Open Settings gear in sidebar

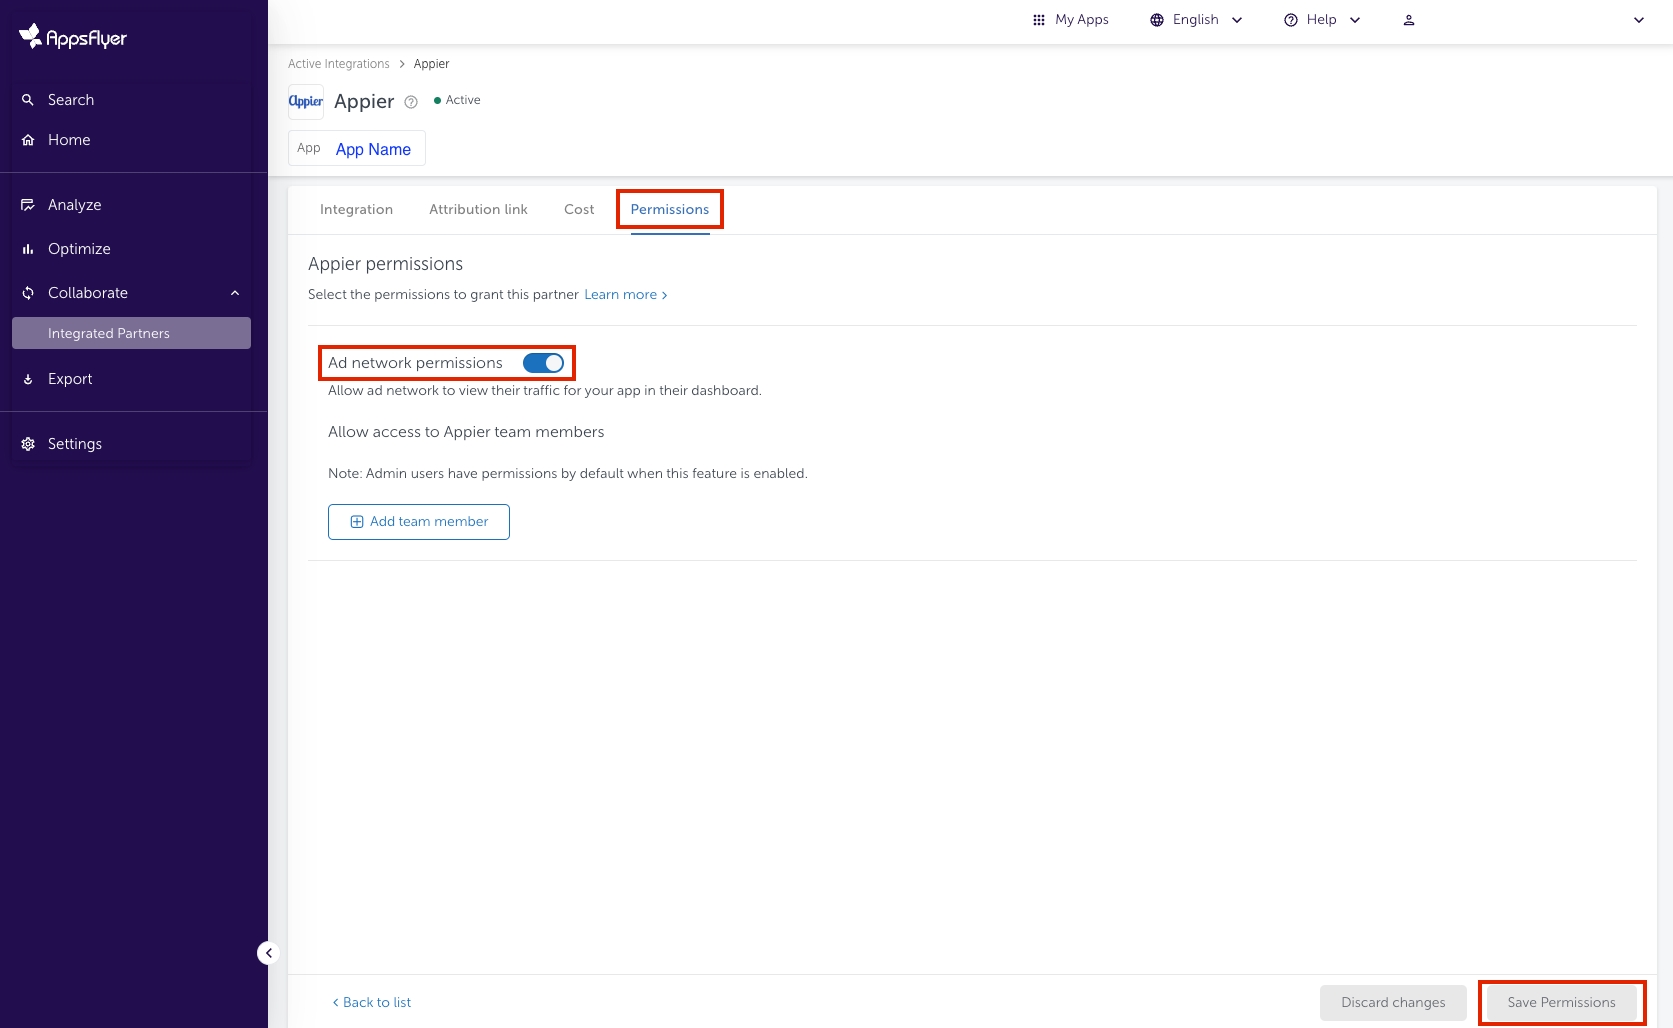28,444
